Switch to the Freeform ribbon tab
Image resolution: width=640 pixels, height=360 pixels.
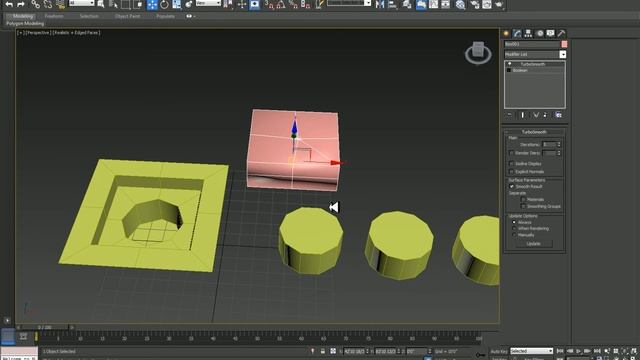(54, 16)
